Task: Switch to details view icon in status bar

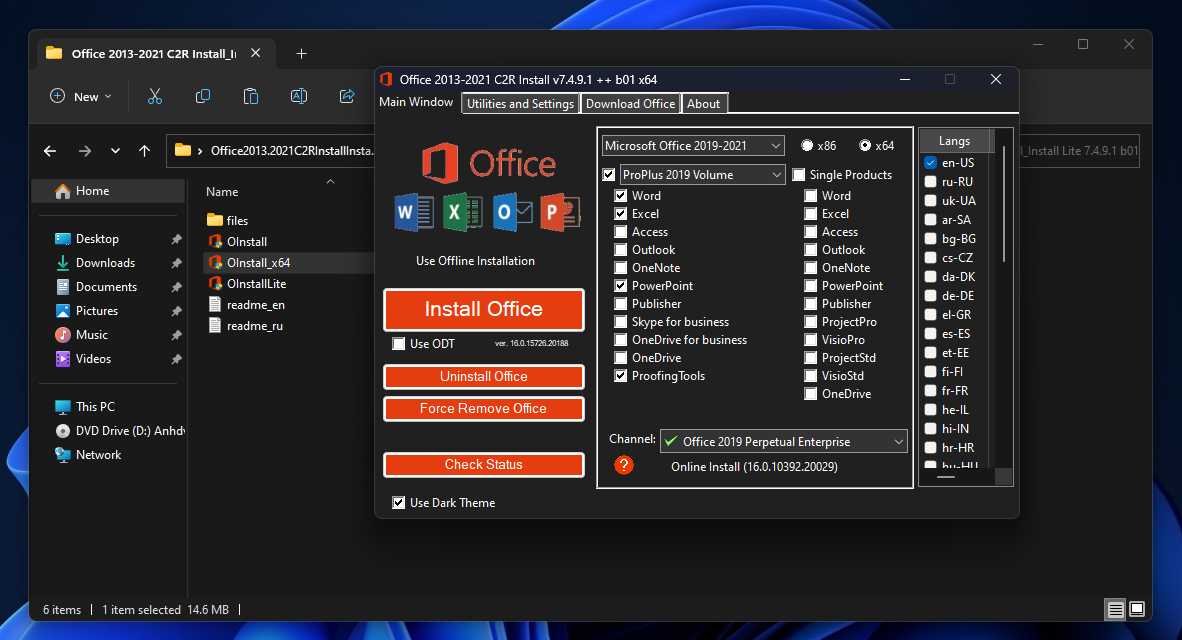Action: [1115, 609]
